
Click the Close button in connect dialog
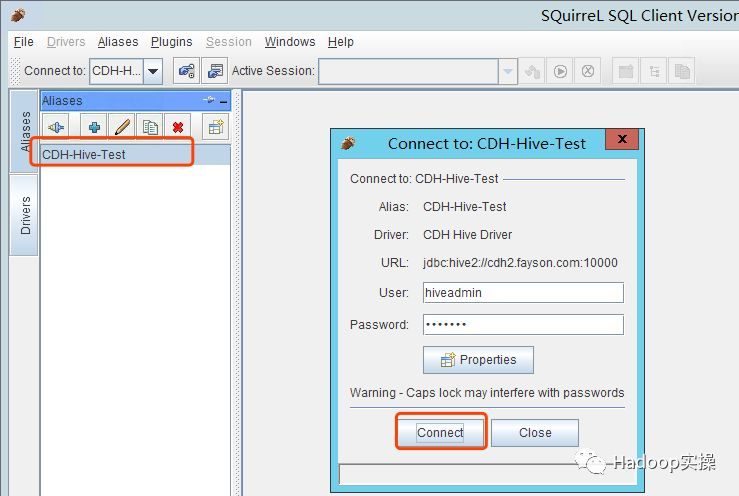(535, 433)
